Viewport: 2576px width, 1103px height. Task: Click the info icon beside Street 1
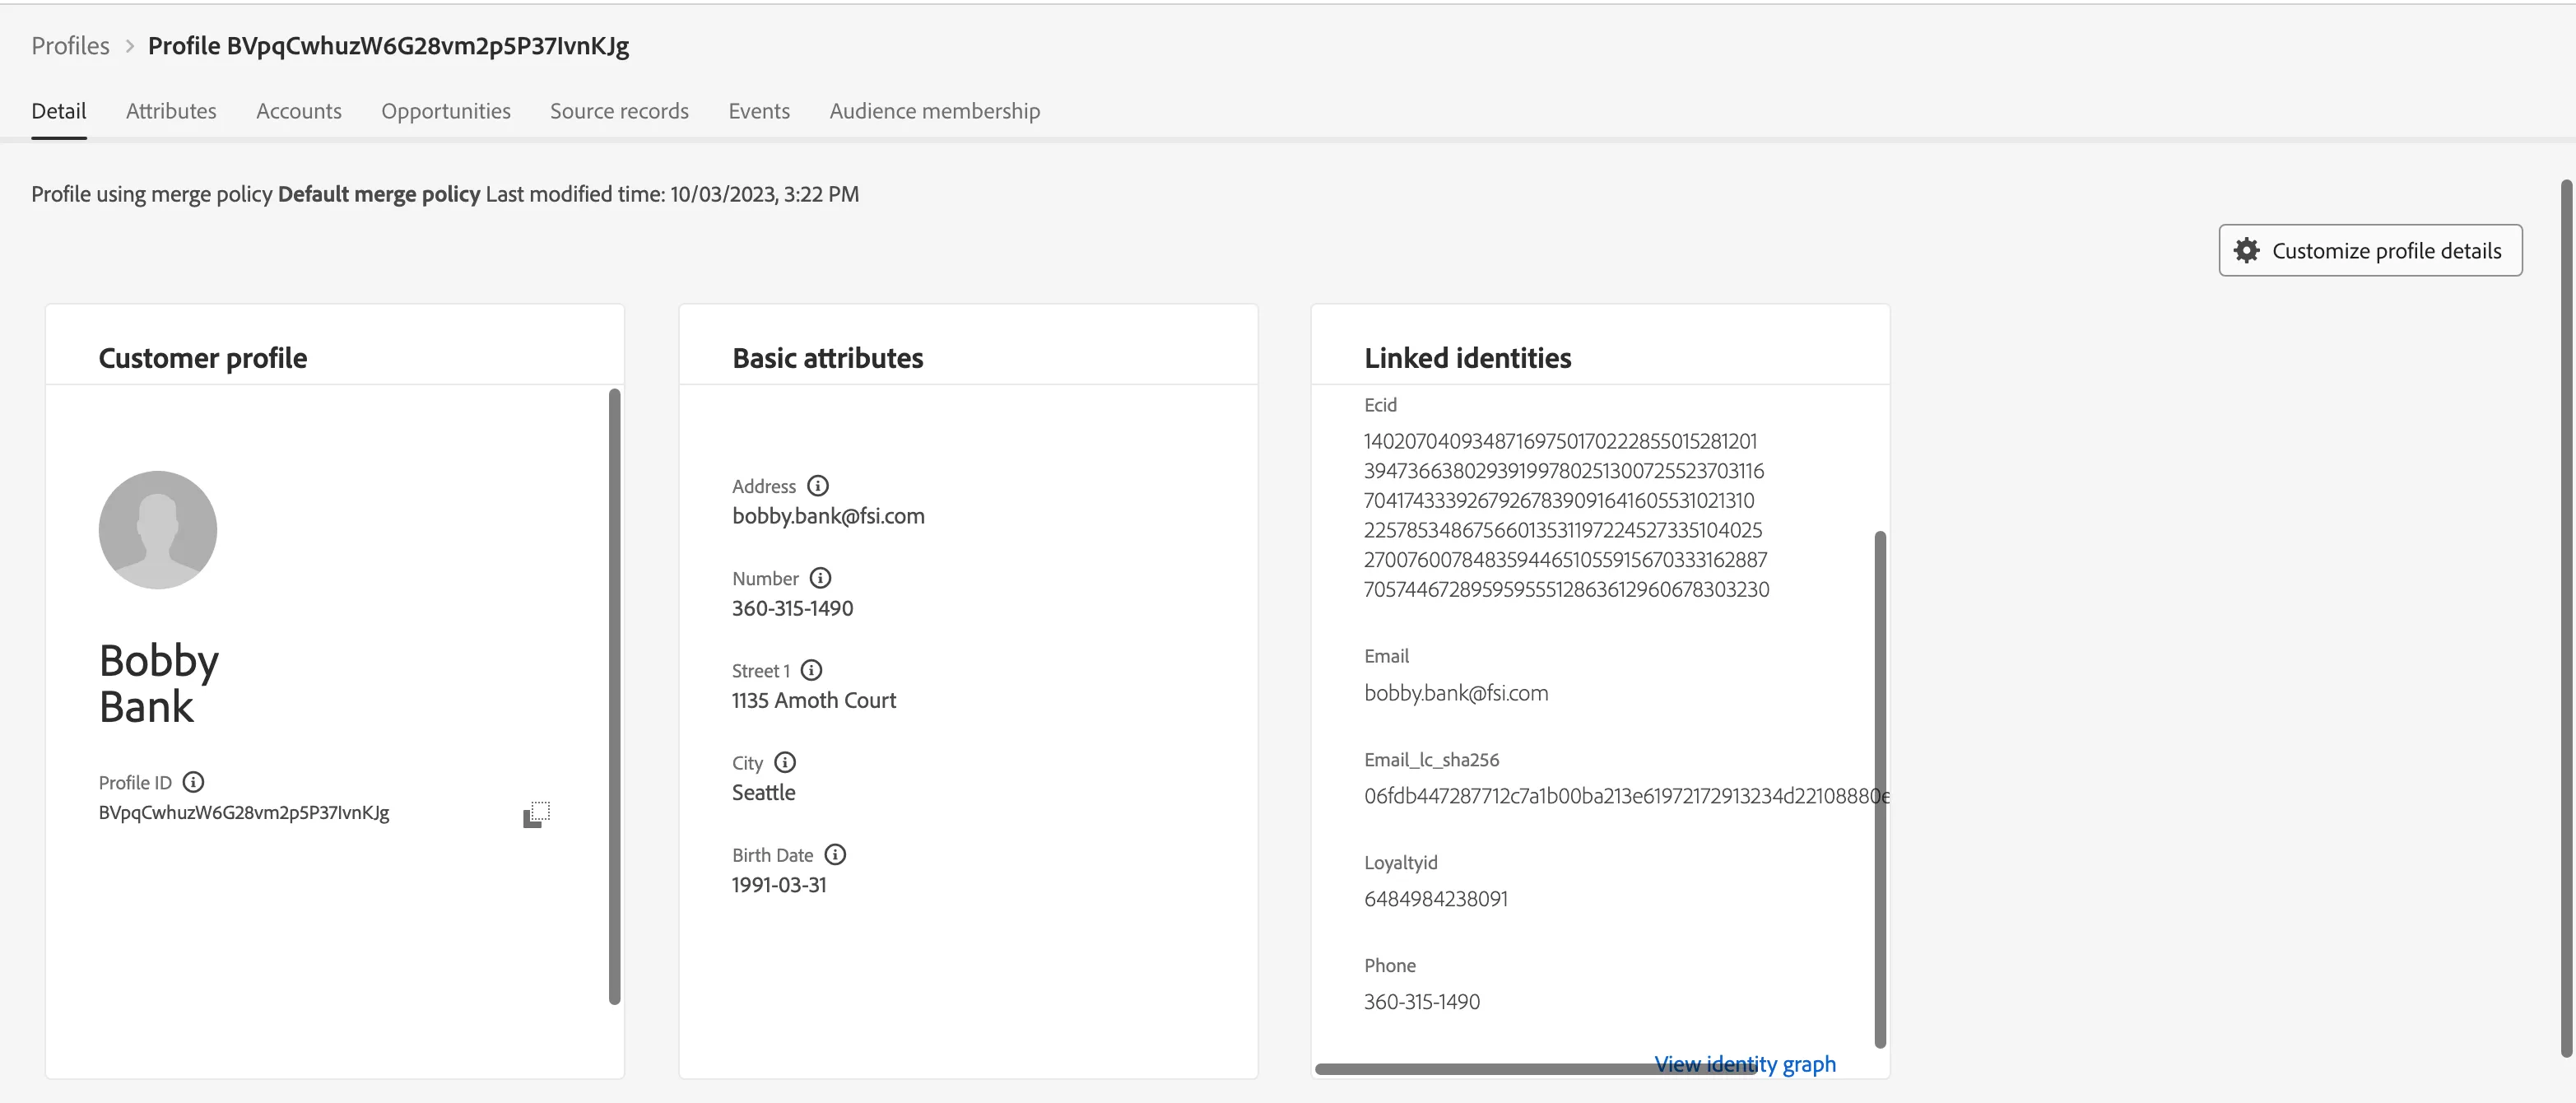click(x=812, y=670)
